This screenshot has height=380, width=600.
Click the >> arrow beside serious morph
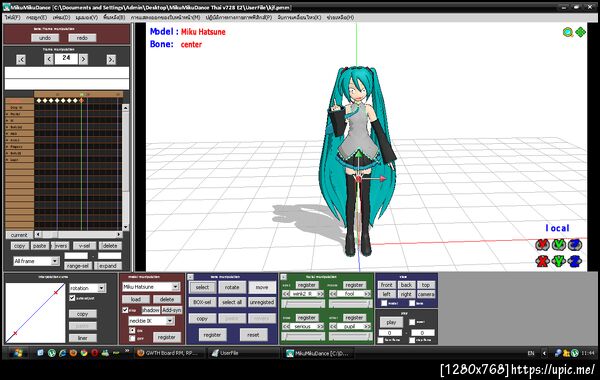320,326
